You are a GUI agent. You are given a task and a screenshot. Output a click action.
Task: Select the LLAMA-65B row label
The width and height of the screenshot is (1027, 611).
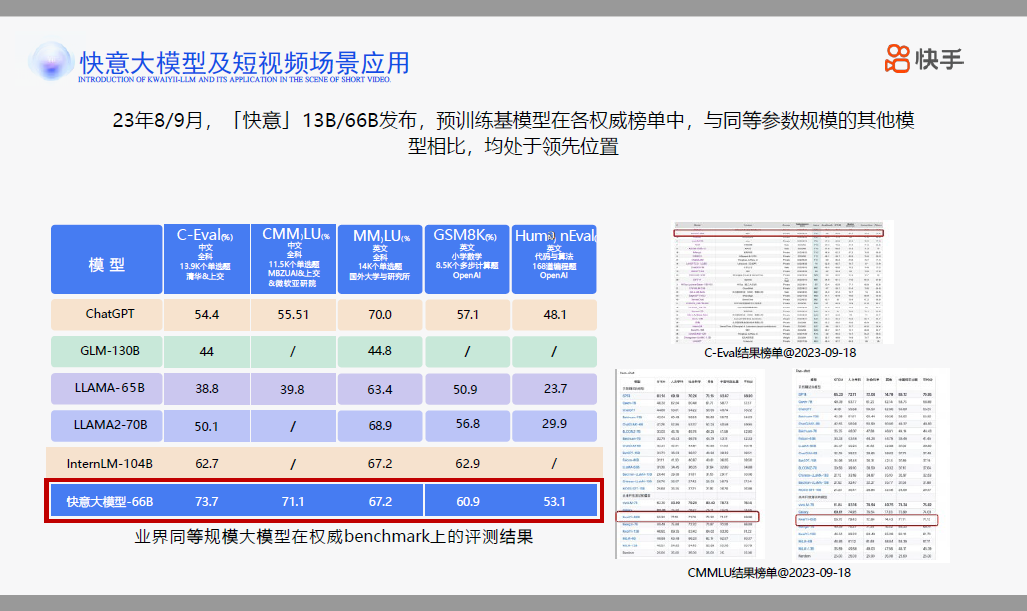click(109, 388)
